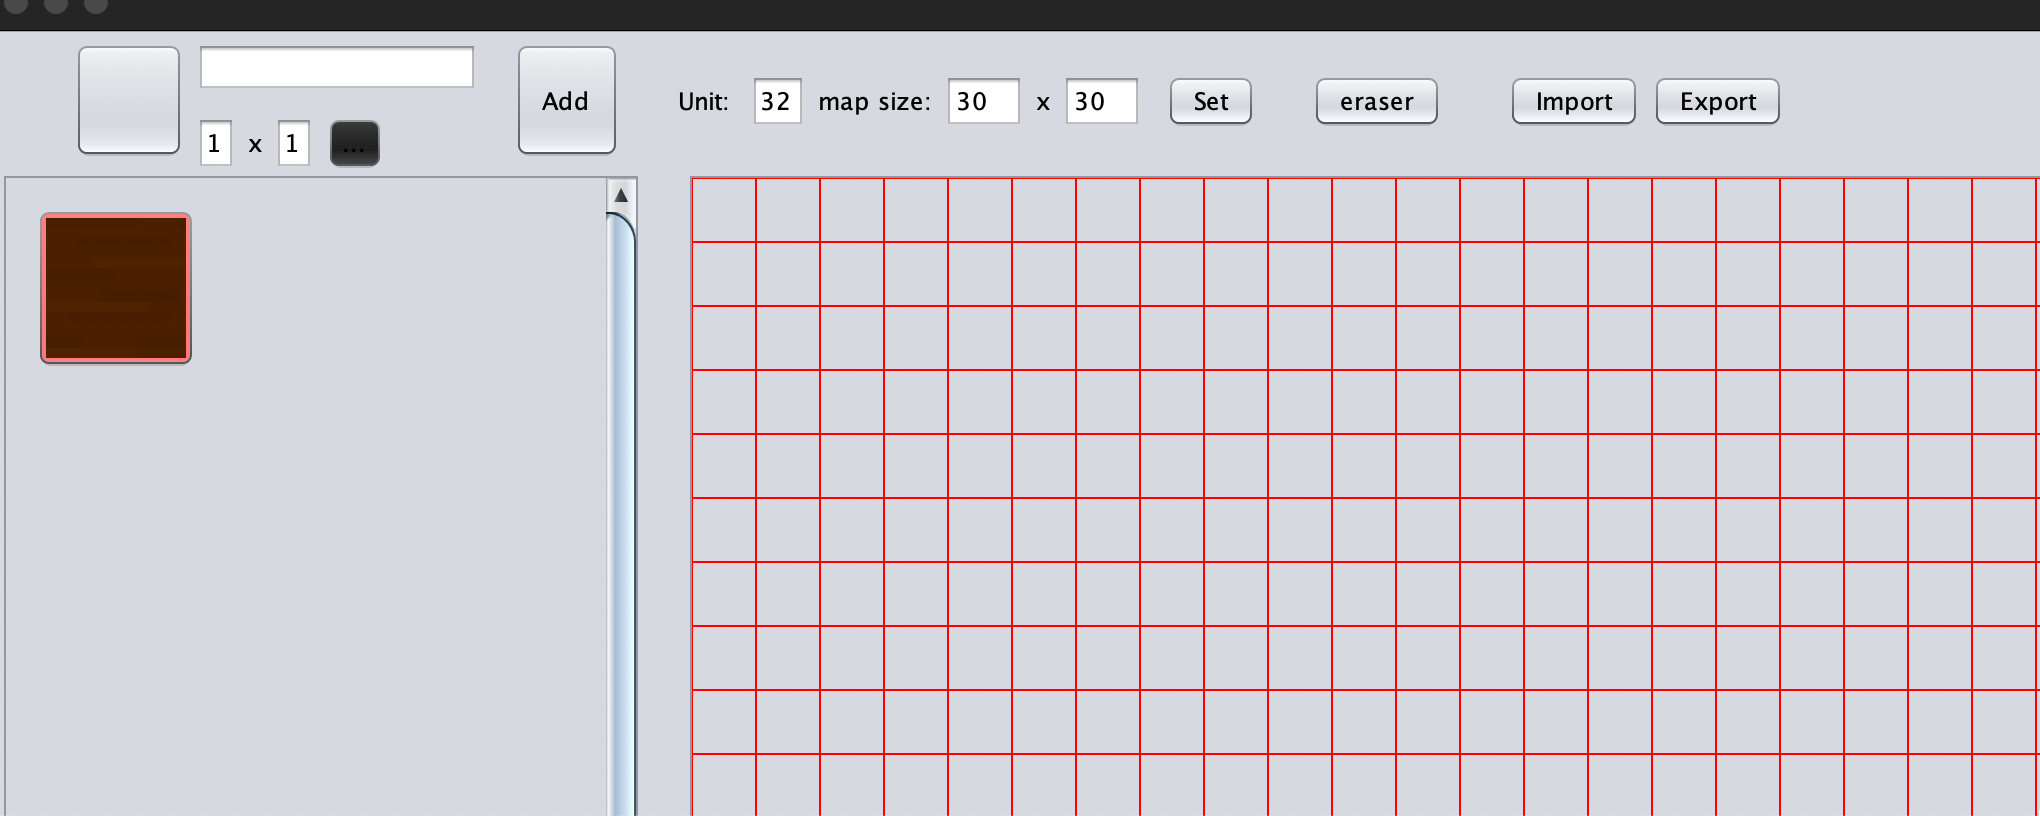The width and height of the screenshot is (2040, 816).
Task: Click the Add tile button
Action: click(x=566, y=100)
